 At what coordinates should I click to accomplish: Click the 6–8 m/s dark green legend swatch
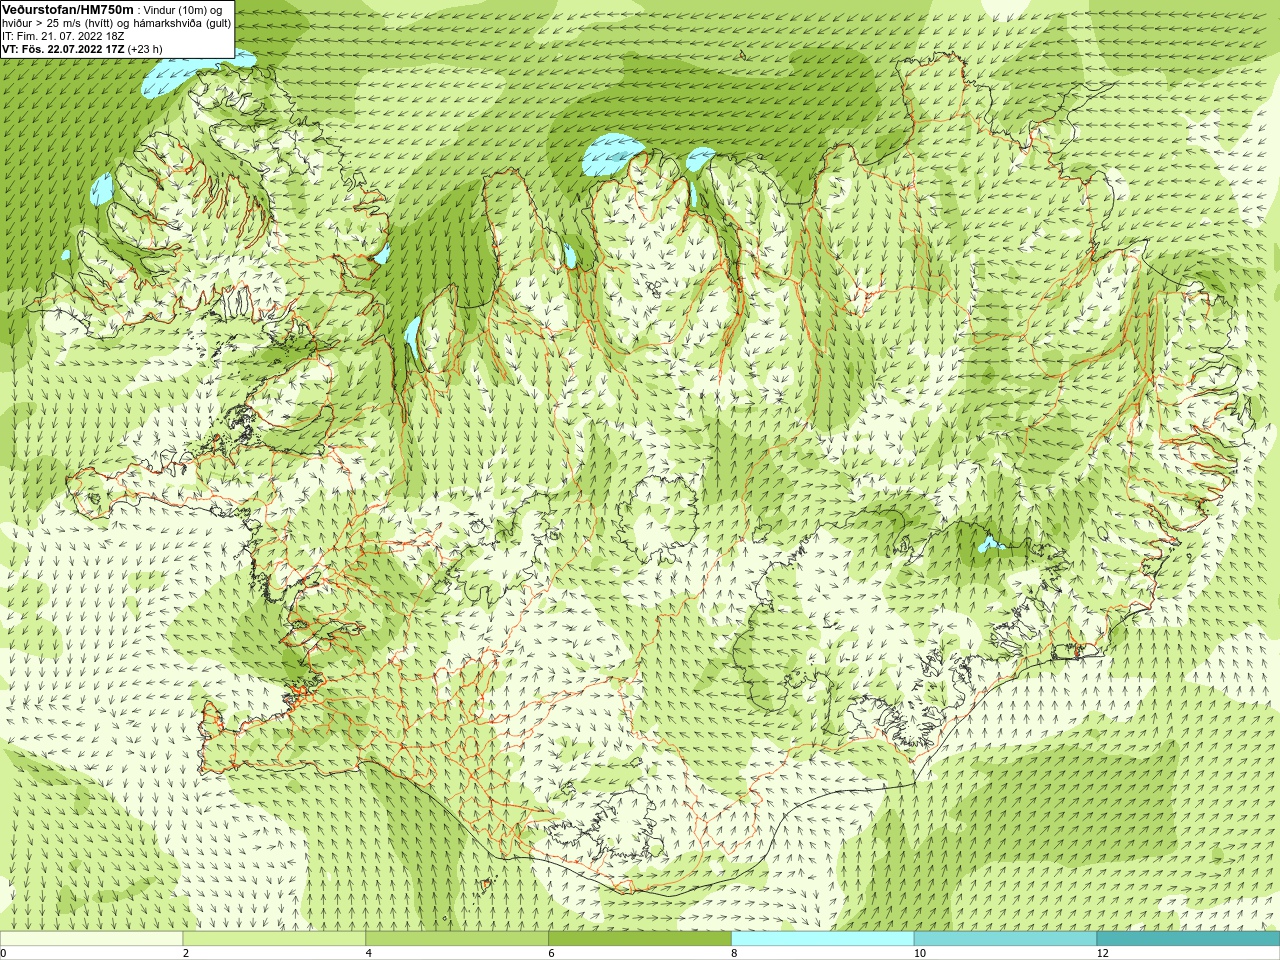coord(640,939)
